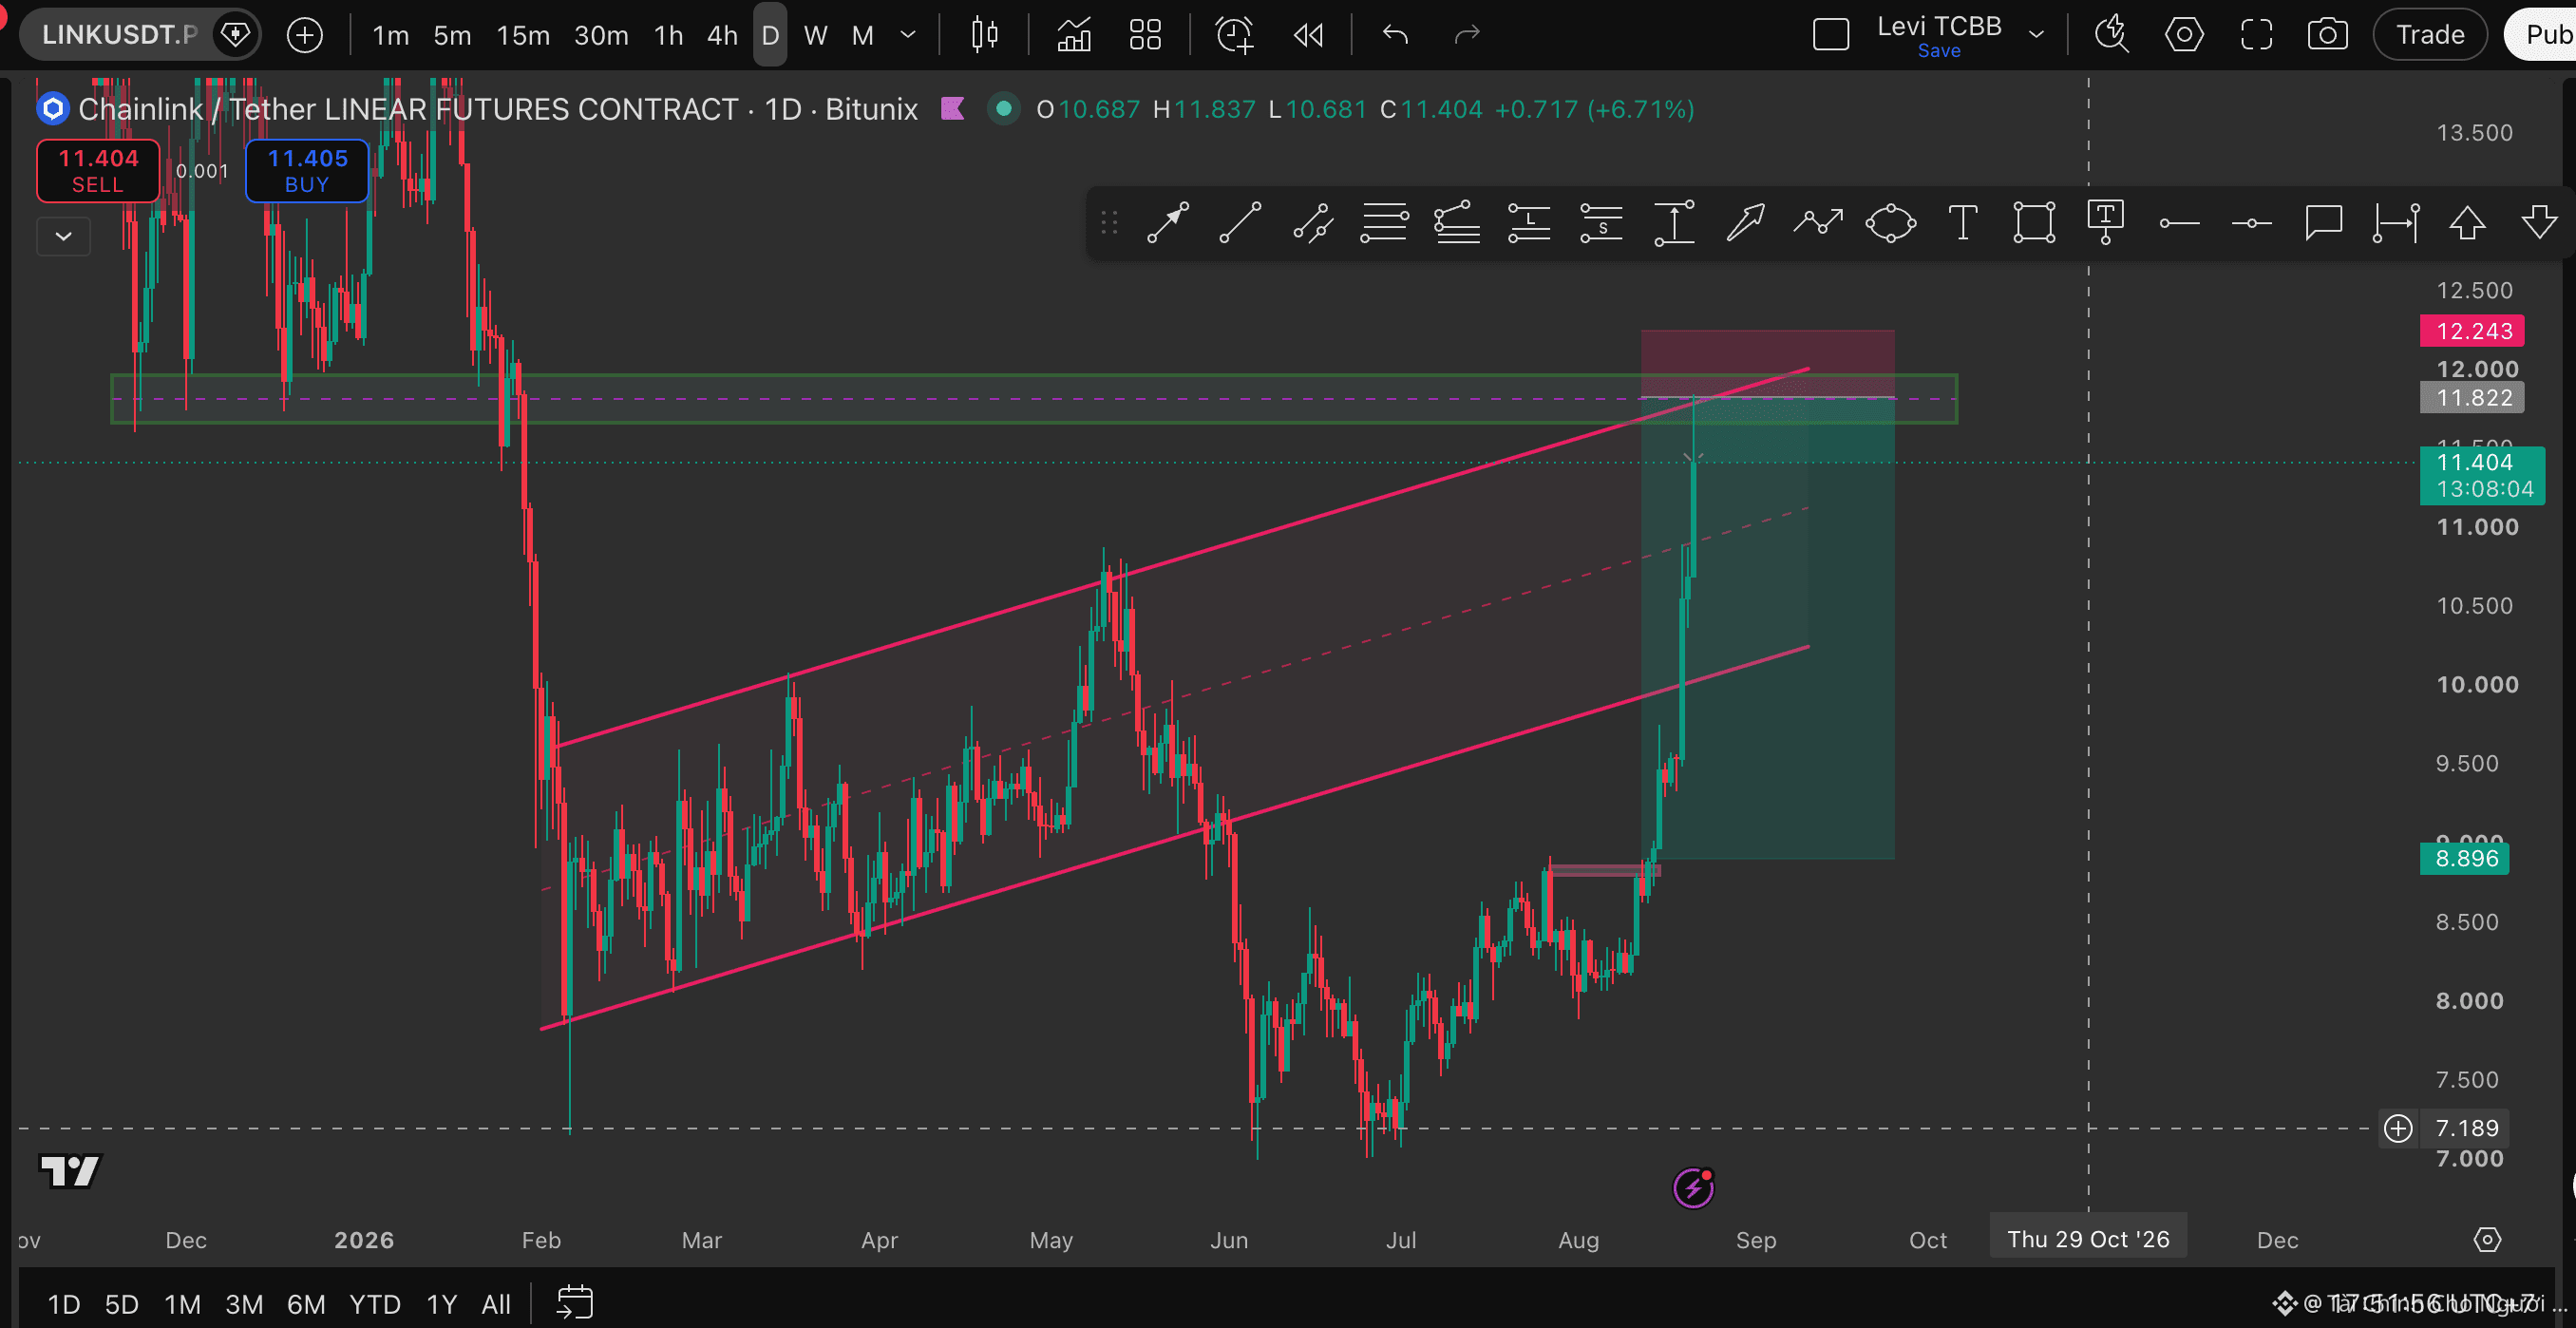Viewport: 2576px width, 1328px height.
Task: Select the Comment bubble tool
Action: coord(2323,222)
